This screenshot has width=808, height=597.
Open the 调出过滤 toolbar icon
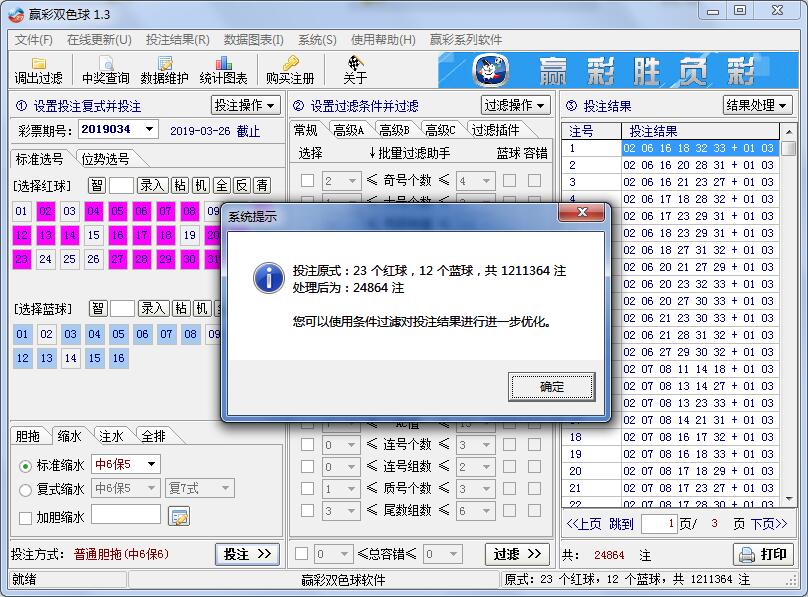(x=38, y=70)
